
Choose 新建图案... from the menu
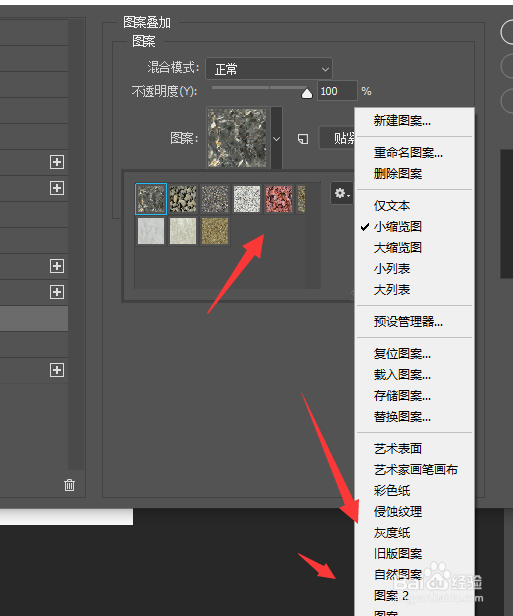click(x=402, y=121)
